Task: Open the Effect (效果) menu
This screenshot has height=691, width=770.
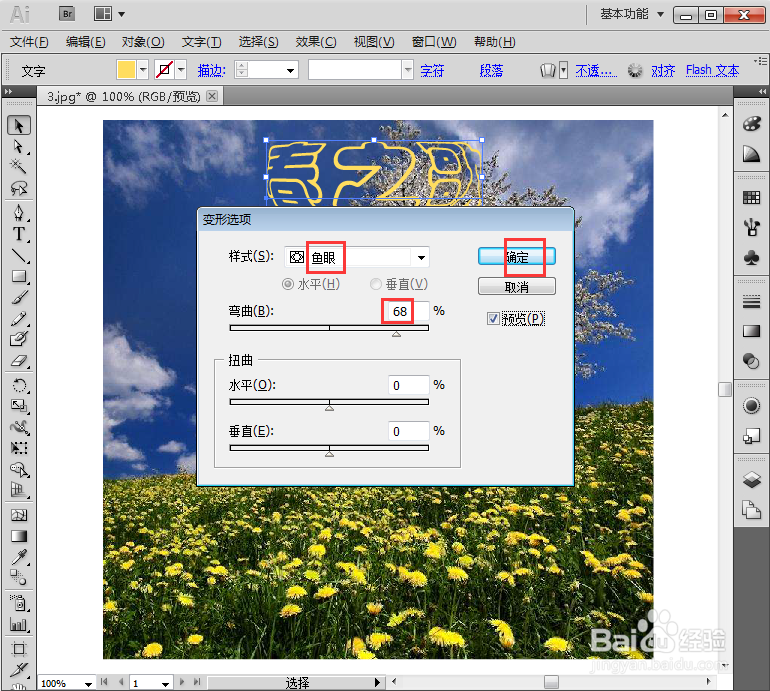Action: click(x=316, y=42)
